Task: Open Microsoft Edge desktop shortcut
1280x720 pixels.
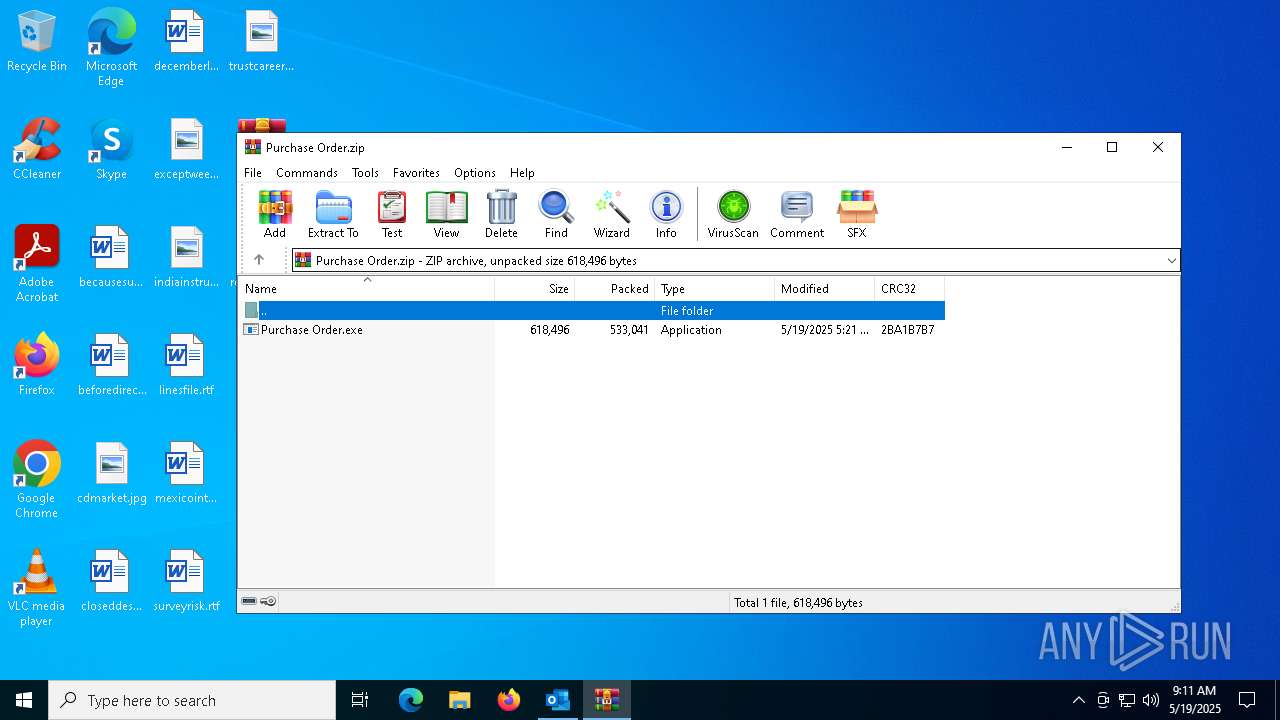Action: pos(111,47)
